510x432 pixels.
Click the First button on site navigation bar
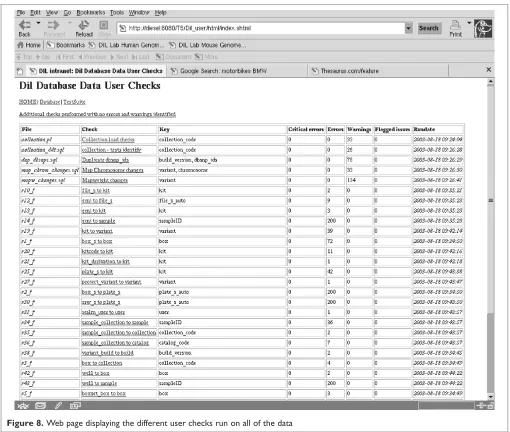tap(64, 57)
